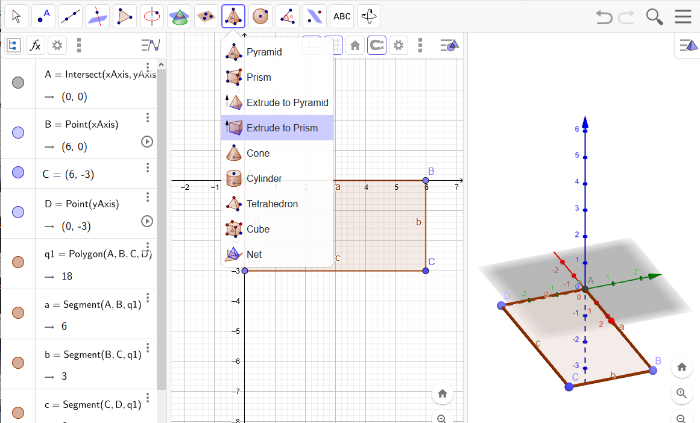The width and height of the screenshot is (700, 423).
Task: Select the Plane through three points tool
Action: point(206,17)
